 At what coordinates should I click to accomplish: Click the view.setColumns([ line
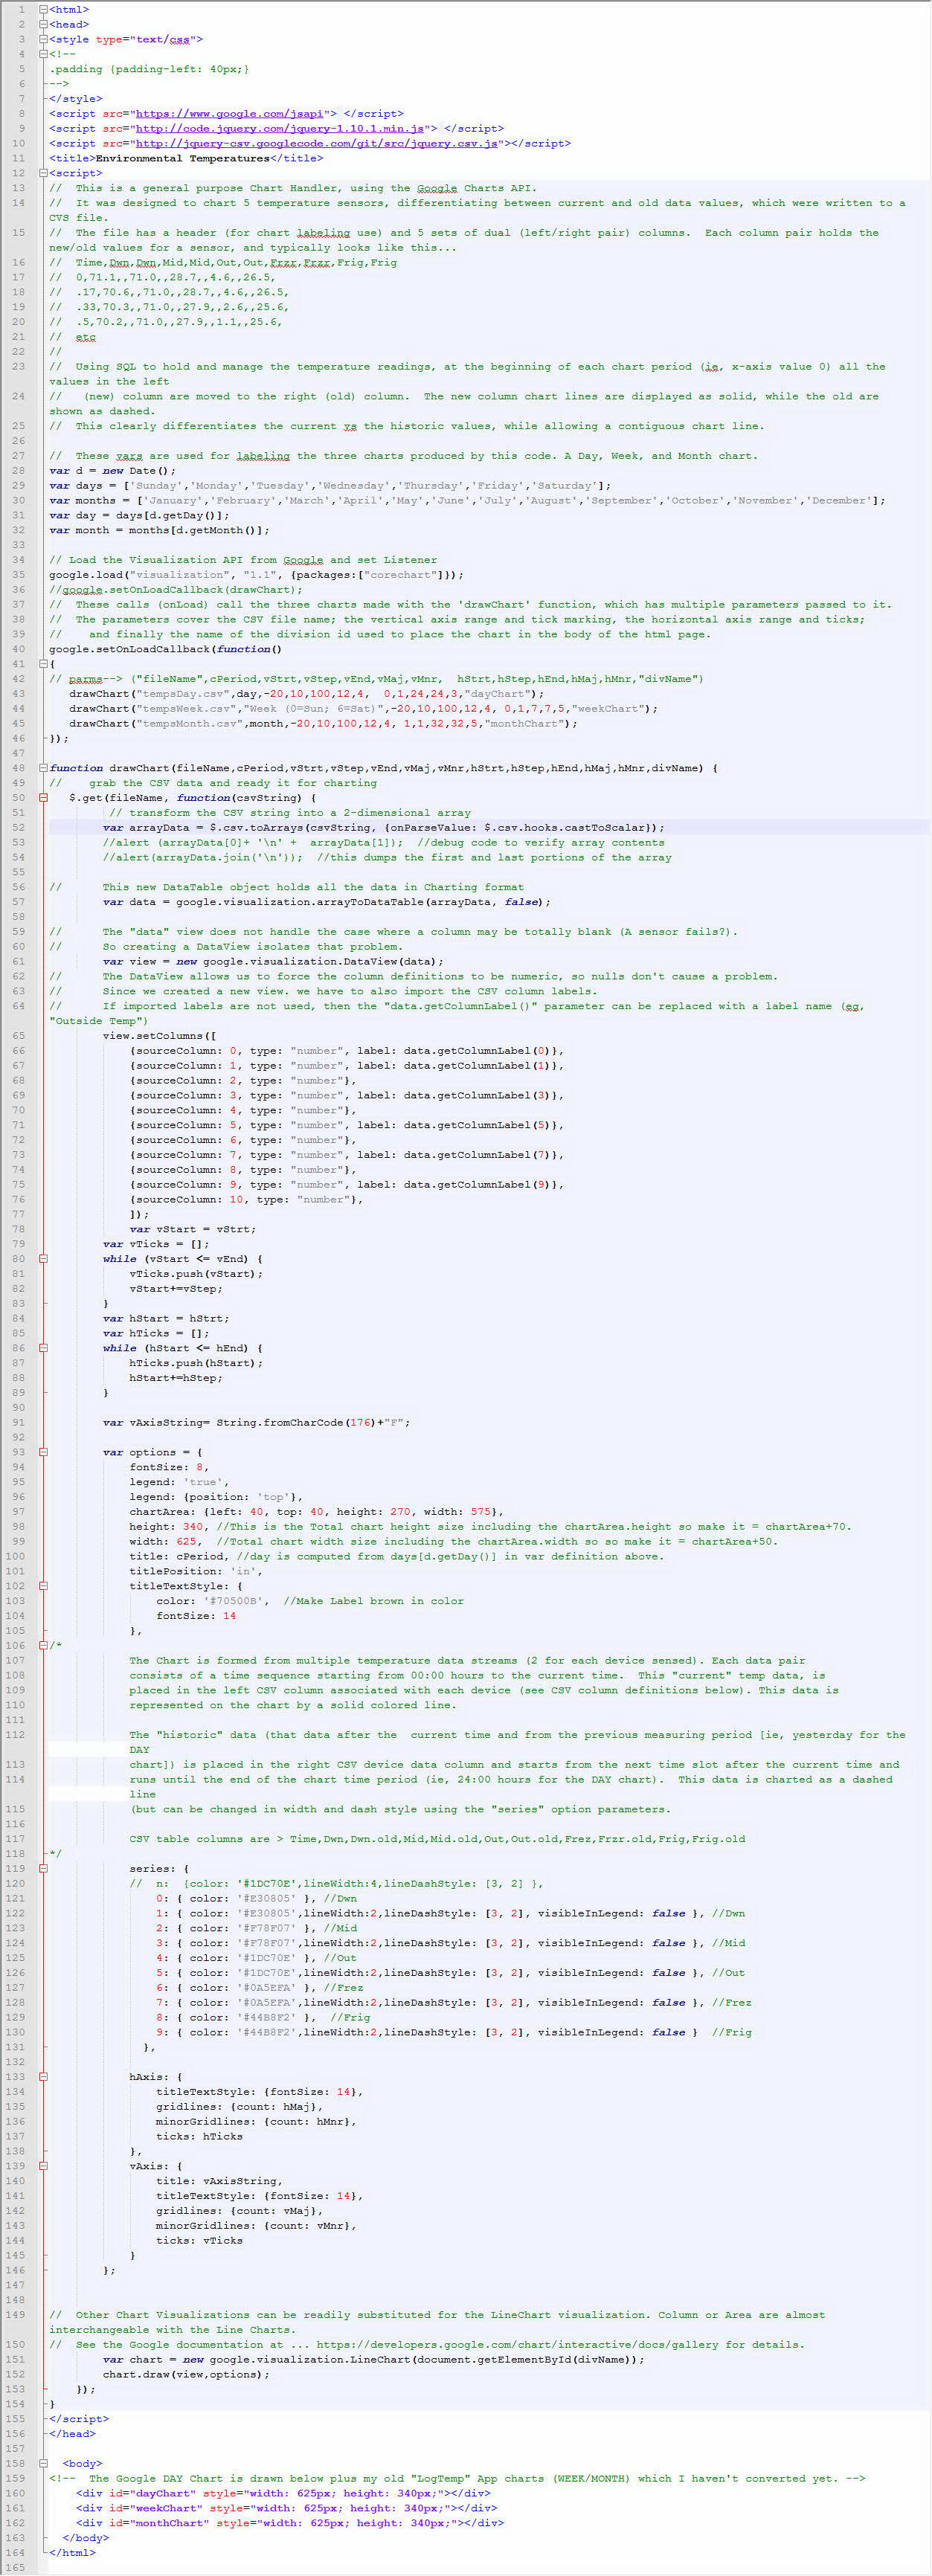coord(159,1036)
